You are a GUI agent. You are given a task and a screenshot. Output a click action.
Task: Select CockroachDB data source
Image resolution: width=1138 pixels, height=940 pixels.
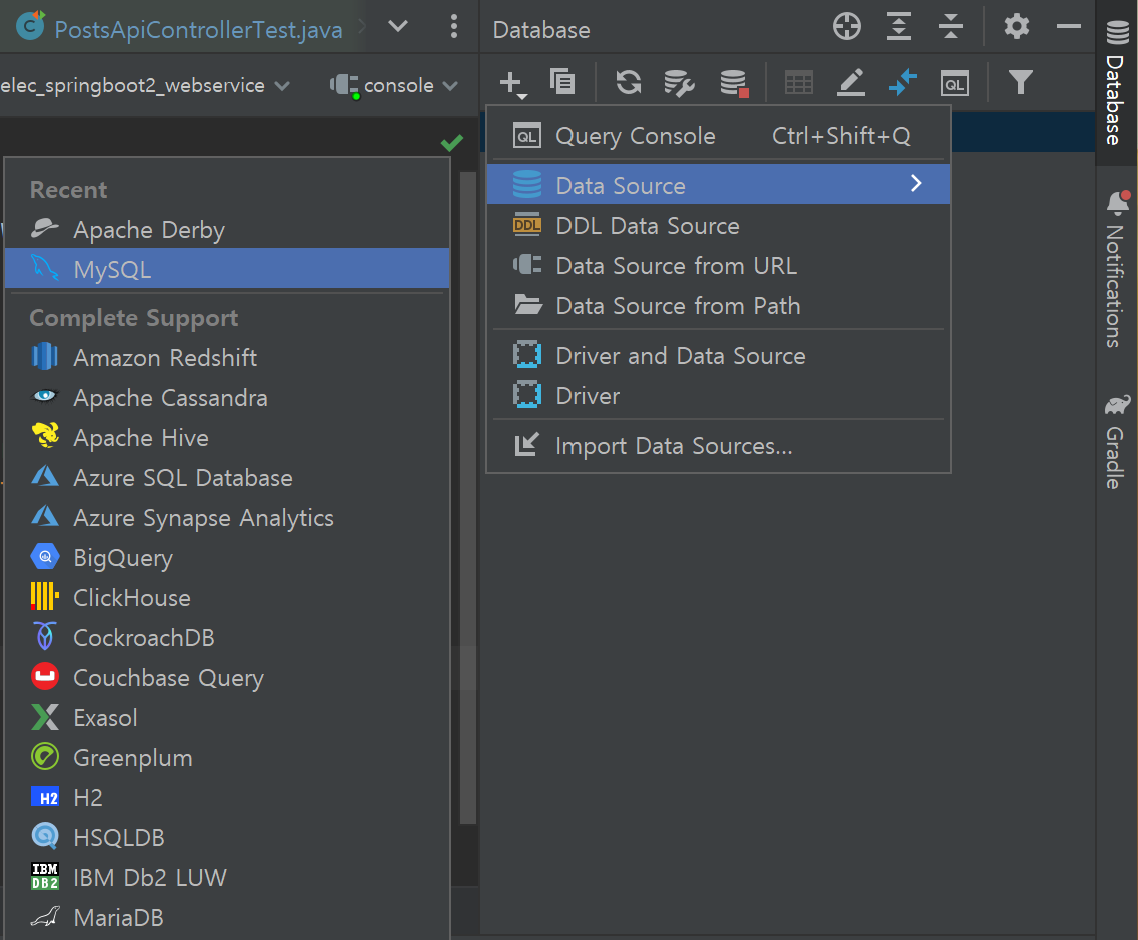(x=227, y=637)
